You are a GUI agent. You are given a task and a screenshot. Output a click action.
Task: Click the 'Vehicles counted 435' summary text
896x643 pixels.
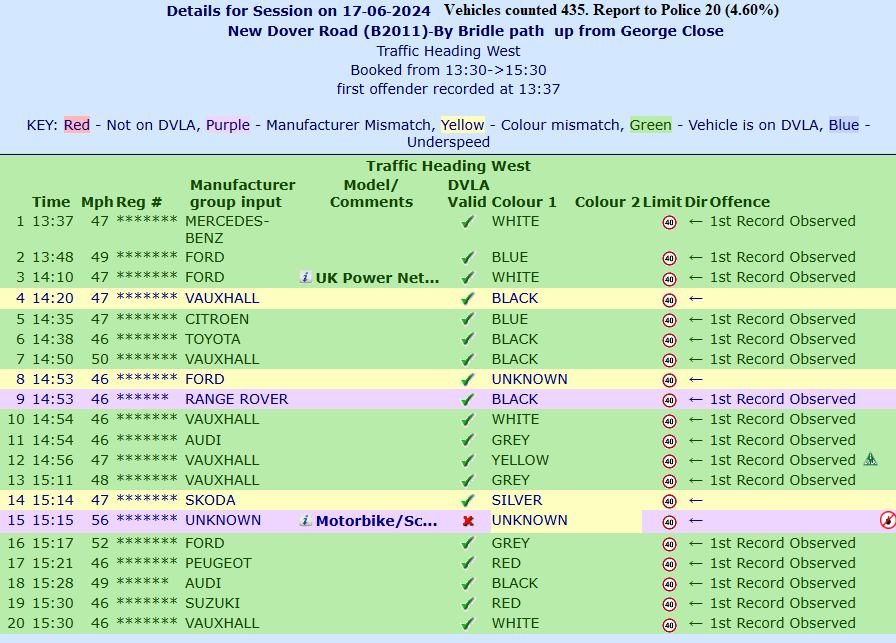click(x=515, y=10)
